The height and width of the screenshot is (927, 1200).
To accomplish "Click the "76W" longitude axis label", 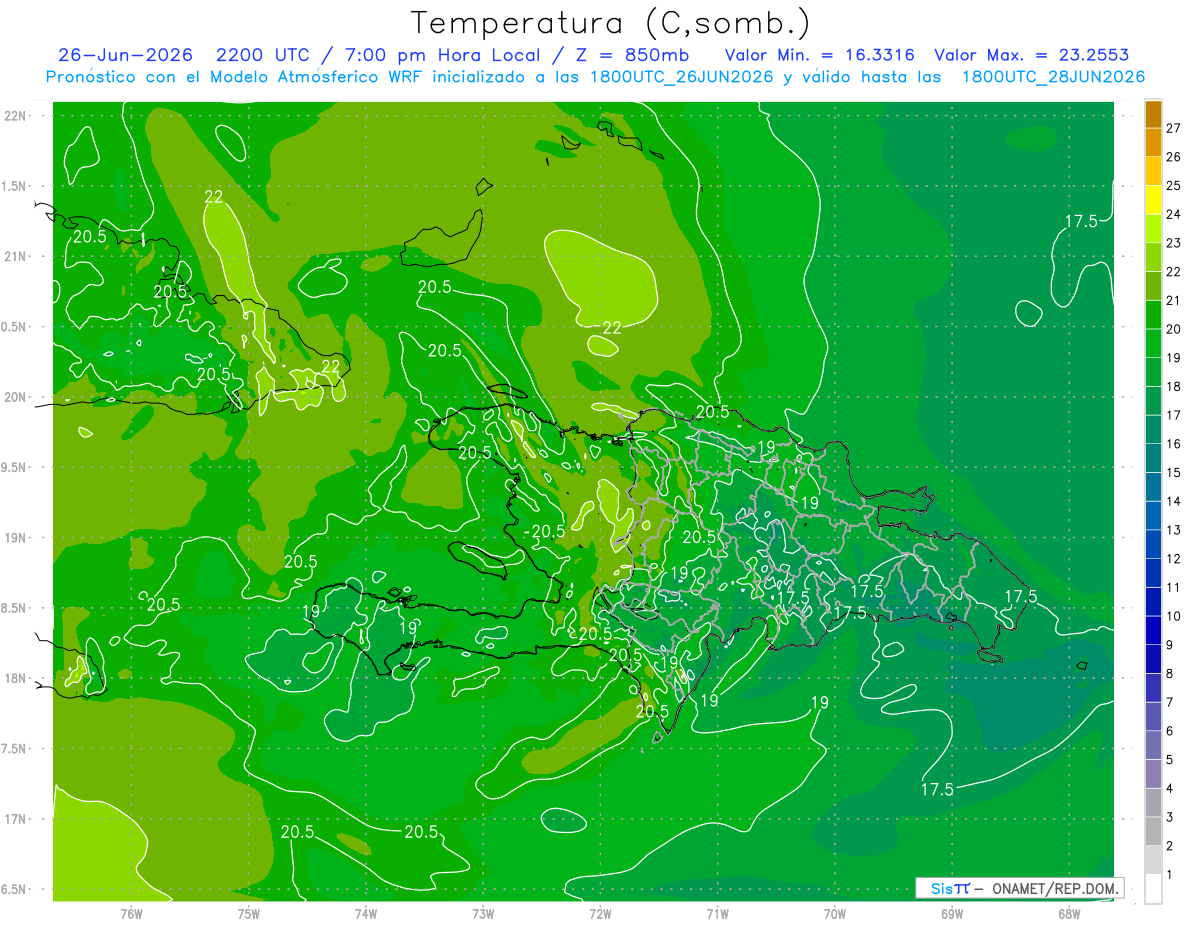I will click(131, 914).
